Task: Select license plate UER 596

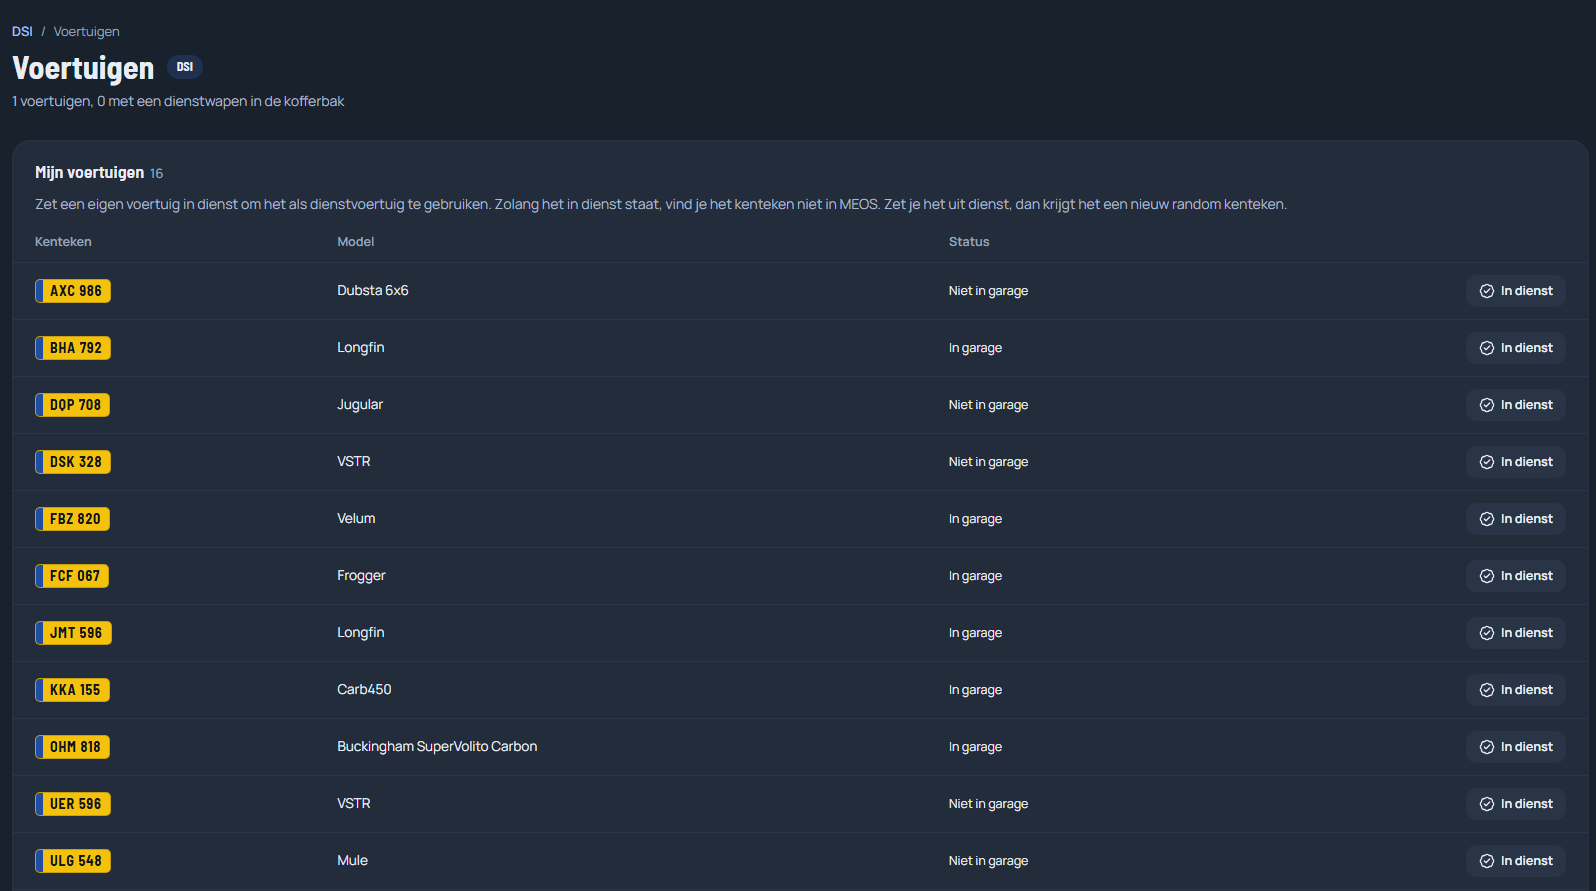Action: coord(73,804)
